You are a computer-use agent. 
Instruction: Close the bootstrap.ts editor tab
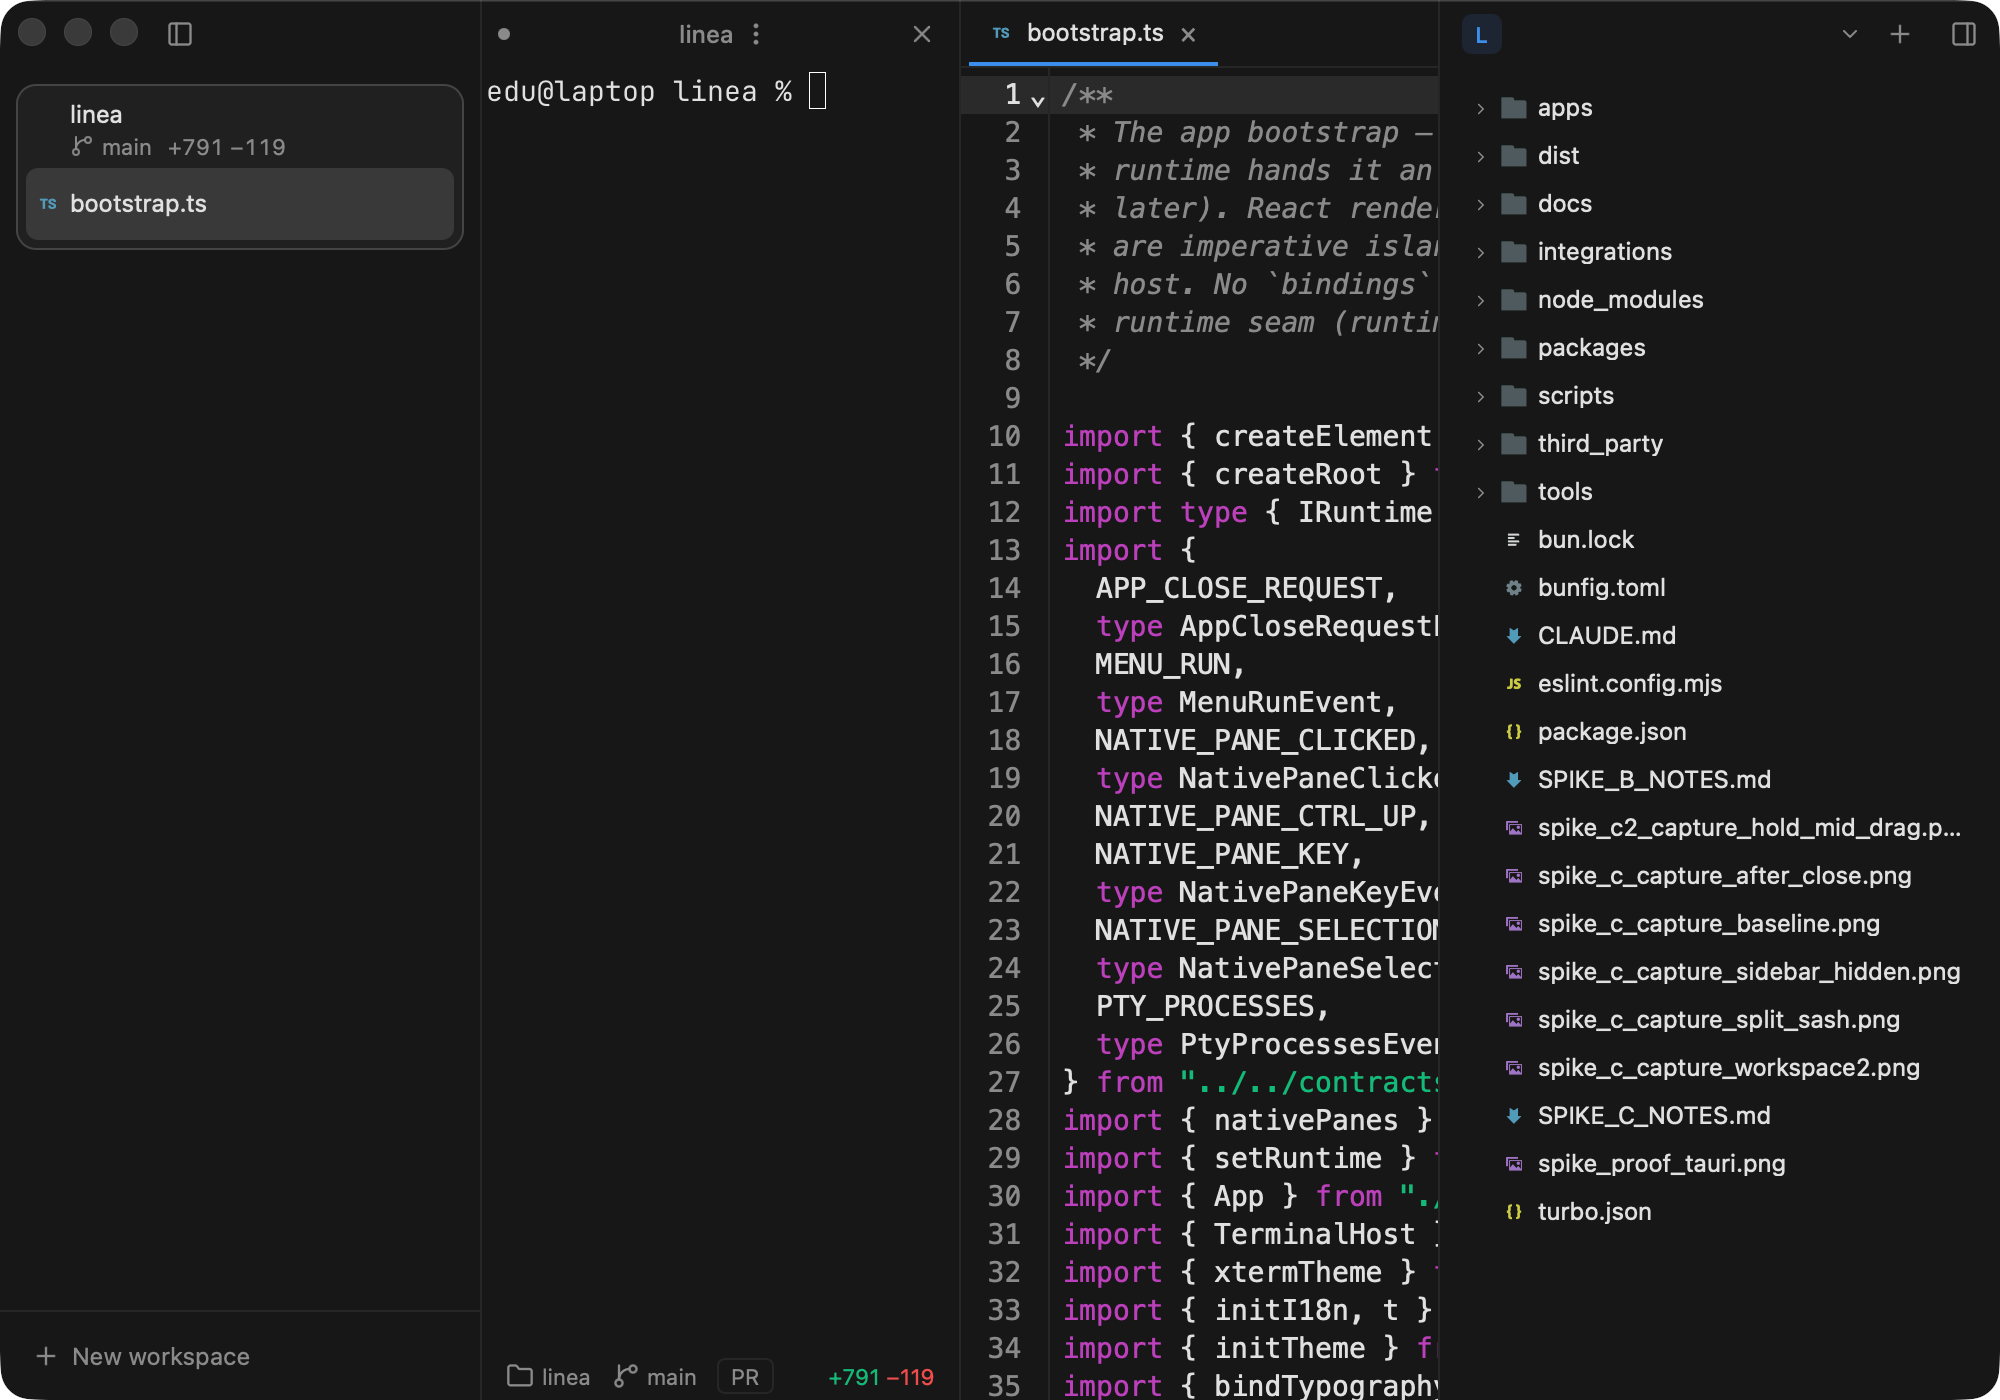click(1188, 35)
